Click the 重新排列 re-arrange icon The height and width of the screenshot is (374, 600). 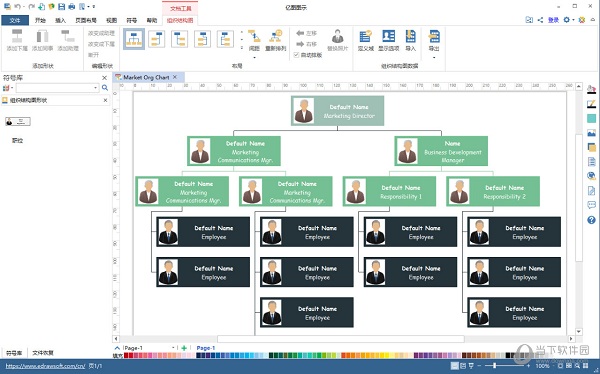(276, 36)
